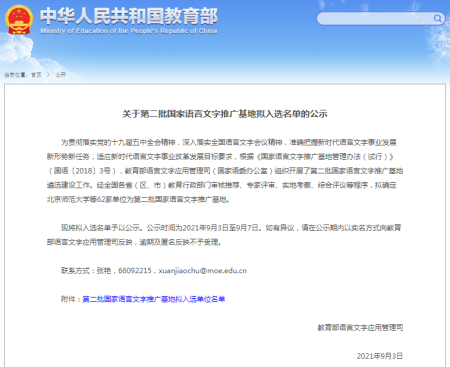Click the search magnifier icon

click(437, 18)
